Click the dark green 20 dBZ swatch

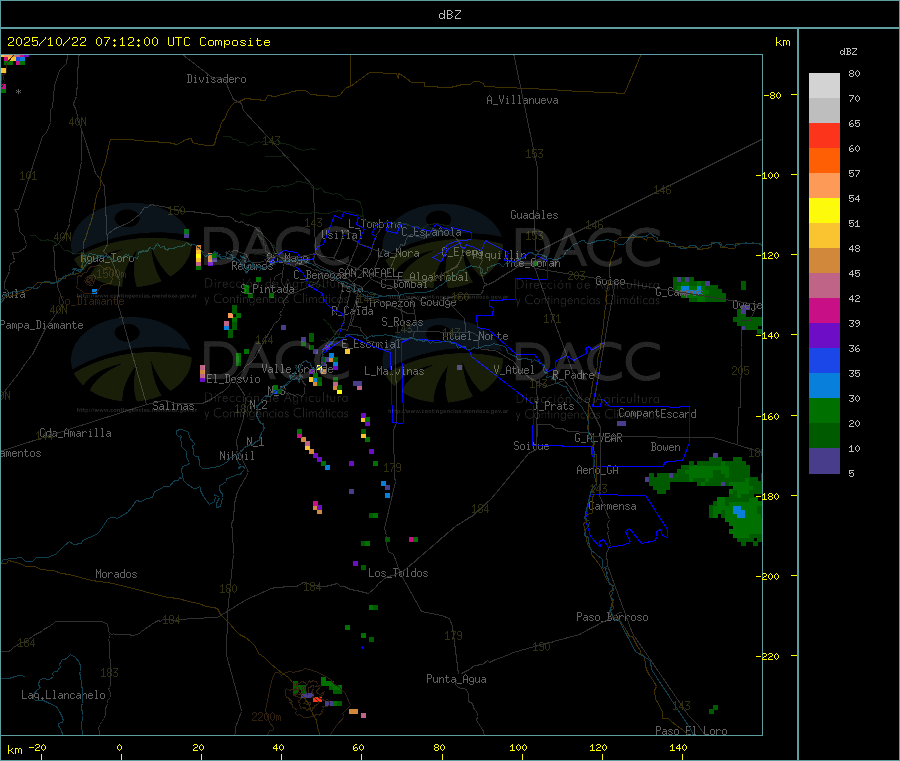[x=824, y=435]
